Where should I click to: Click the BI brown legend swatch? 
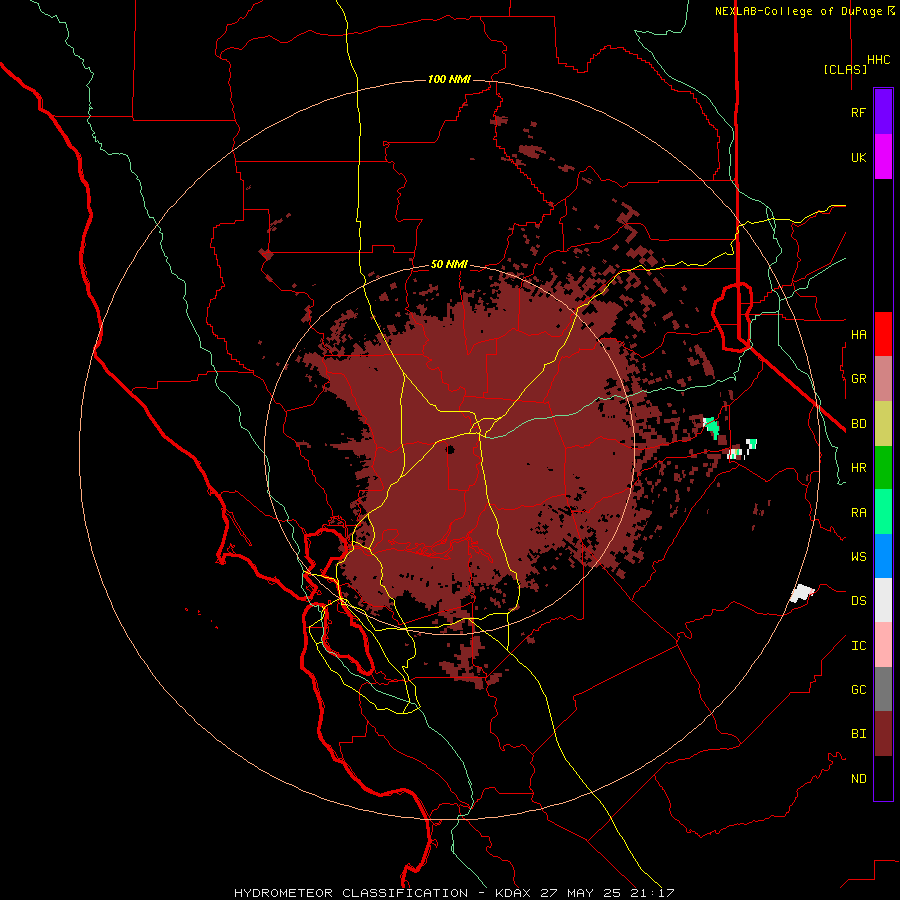(883, 734)
